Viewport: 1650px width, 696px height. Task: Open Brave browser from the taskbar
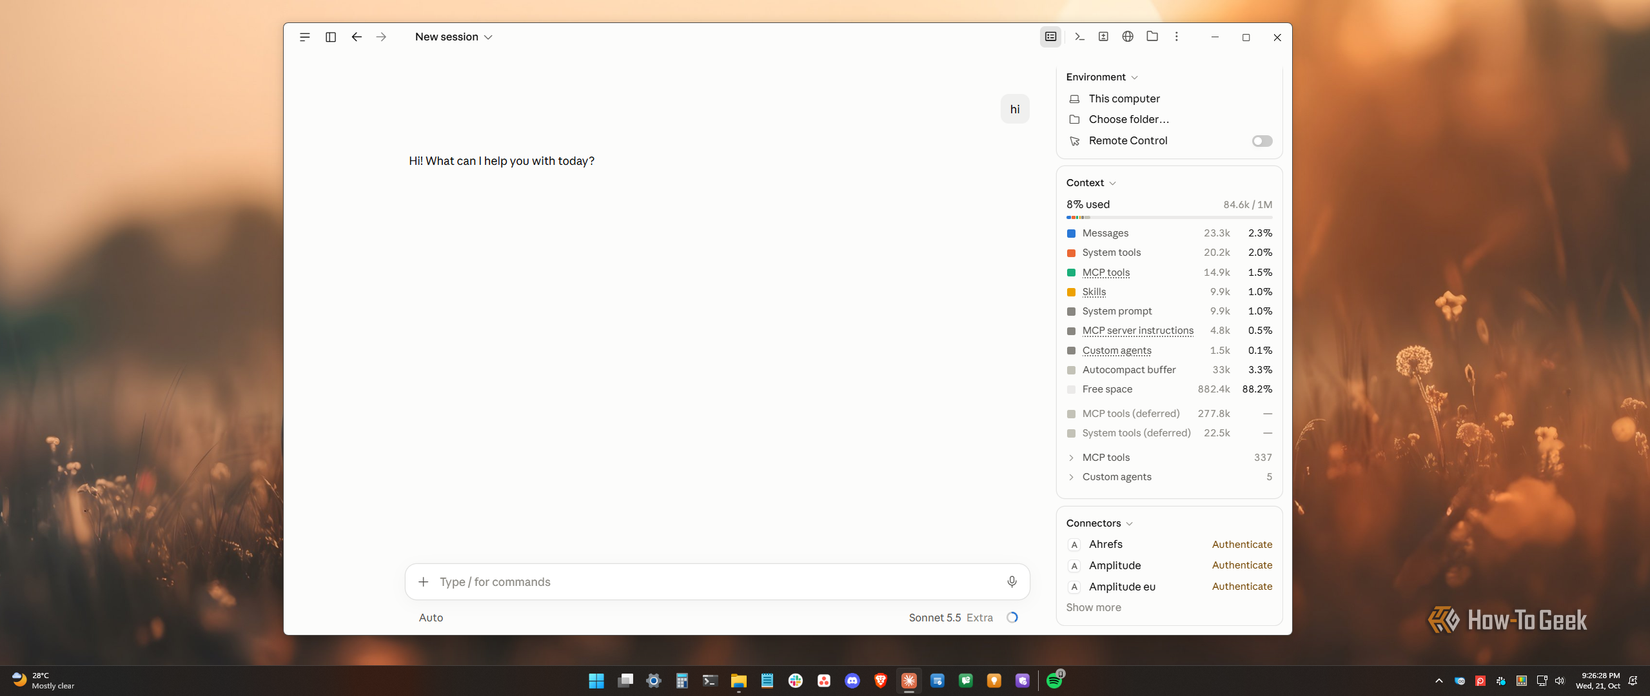[881, 681]
